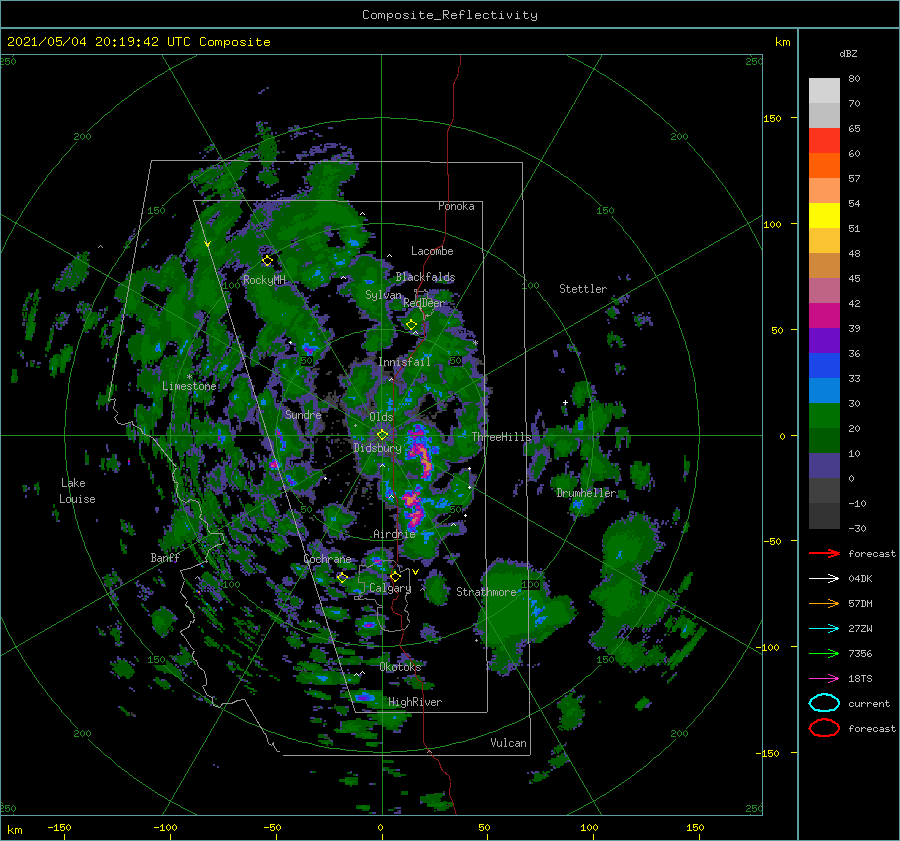Click the RedDeer city label
Image resolution: width=900 pixels, height=841 pixels.
click(x=424, y=303)
